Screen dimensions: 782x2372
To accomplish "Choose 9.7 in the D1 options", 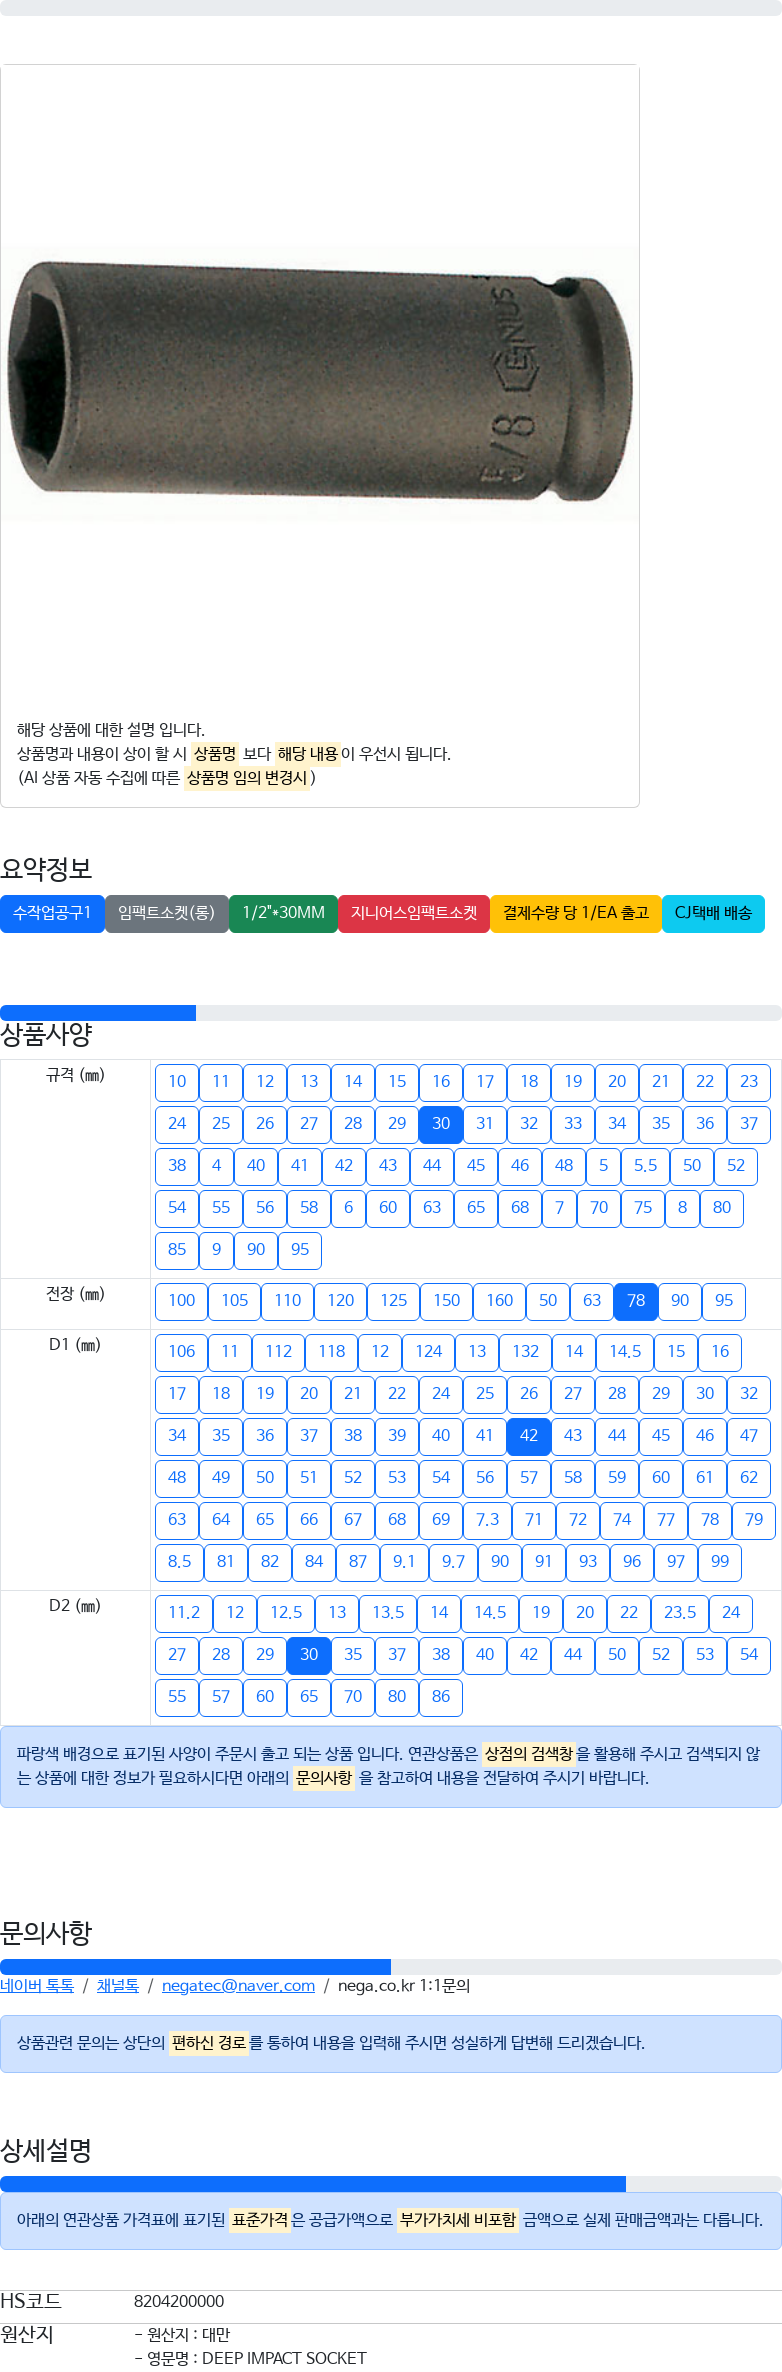I will [454, 1562].
